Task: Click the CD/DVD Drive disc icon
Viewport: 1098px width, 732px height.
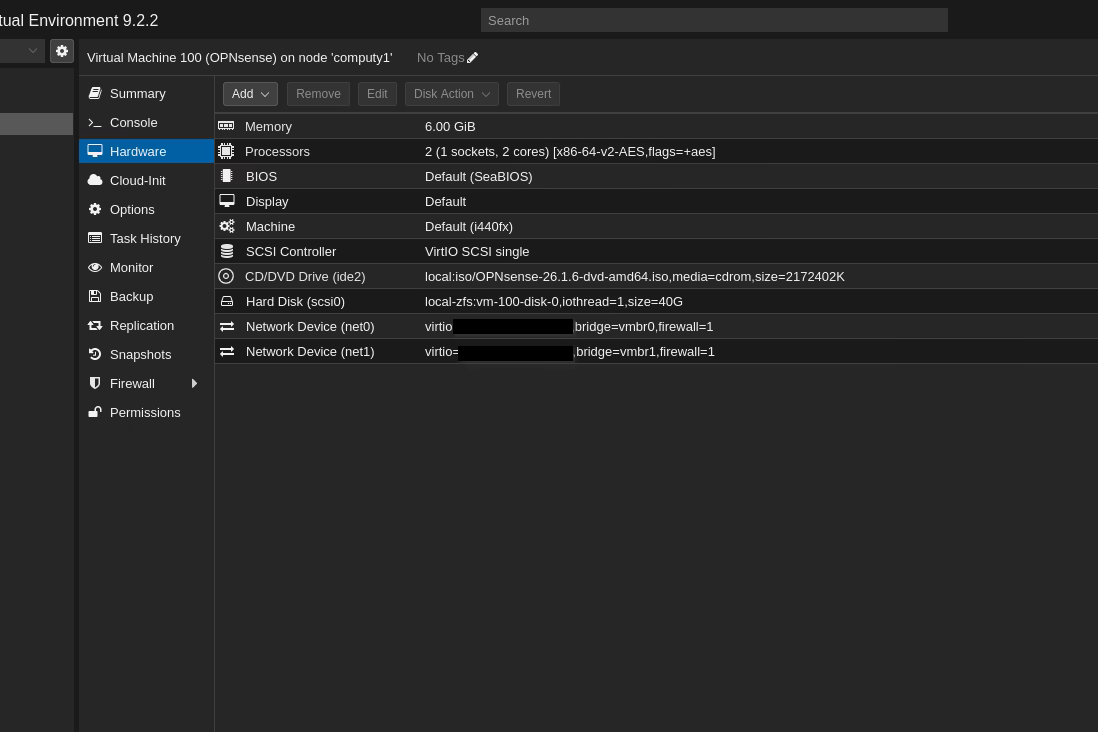Action: (x=226, y=276)
